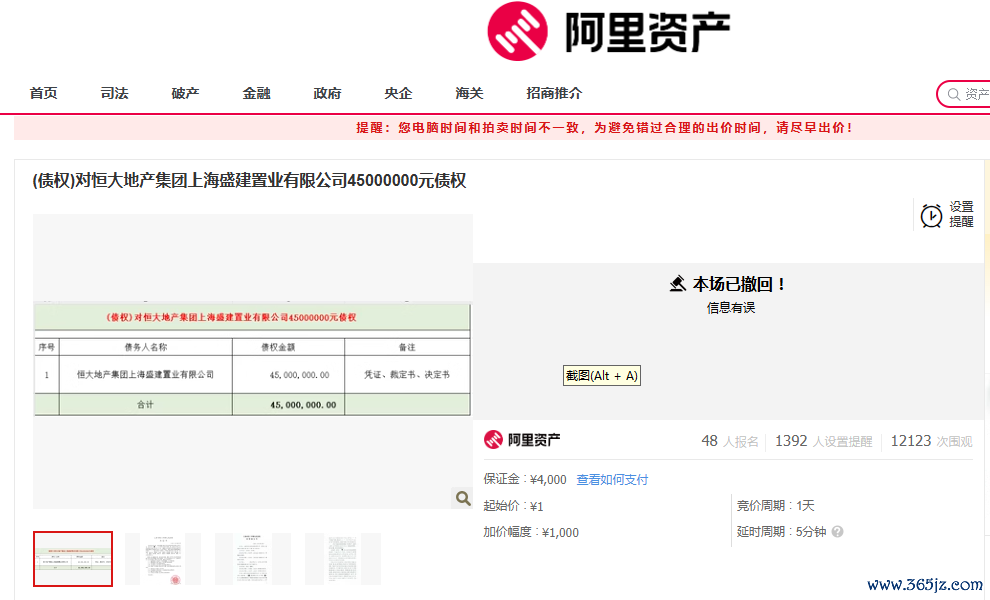Viewport: 990px width, 600px height.
Task: Click the 加价幅度：¥1,000 text
Action: [x=531, y=532]
